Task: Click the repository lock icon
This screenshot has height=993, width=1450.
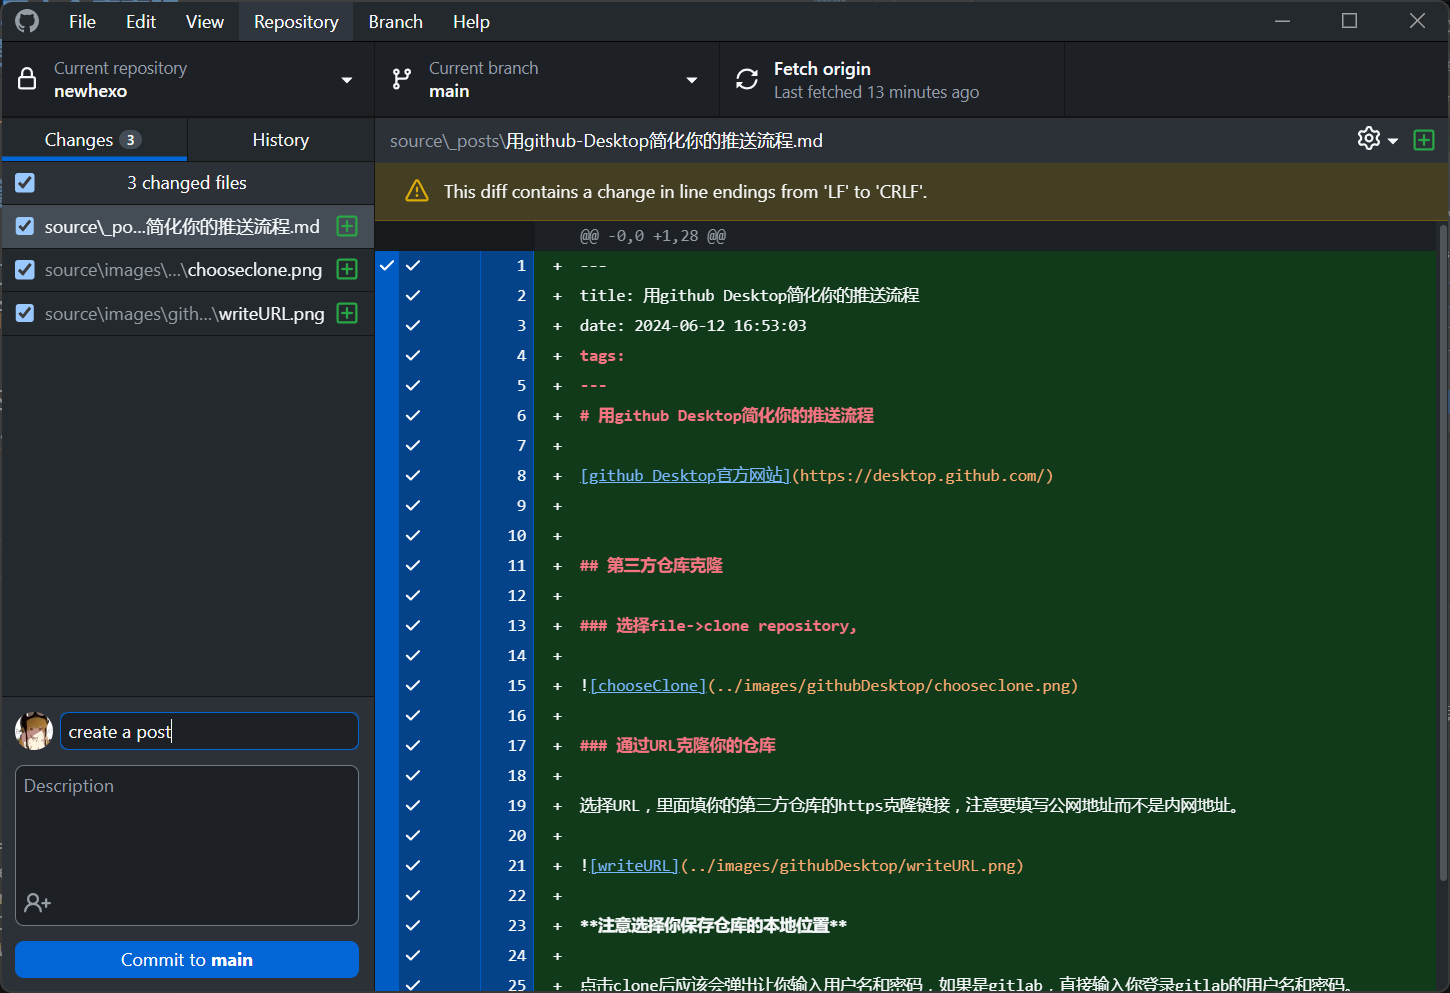Action: pyautogui.click(x=27, y=79)
